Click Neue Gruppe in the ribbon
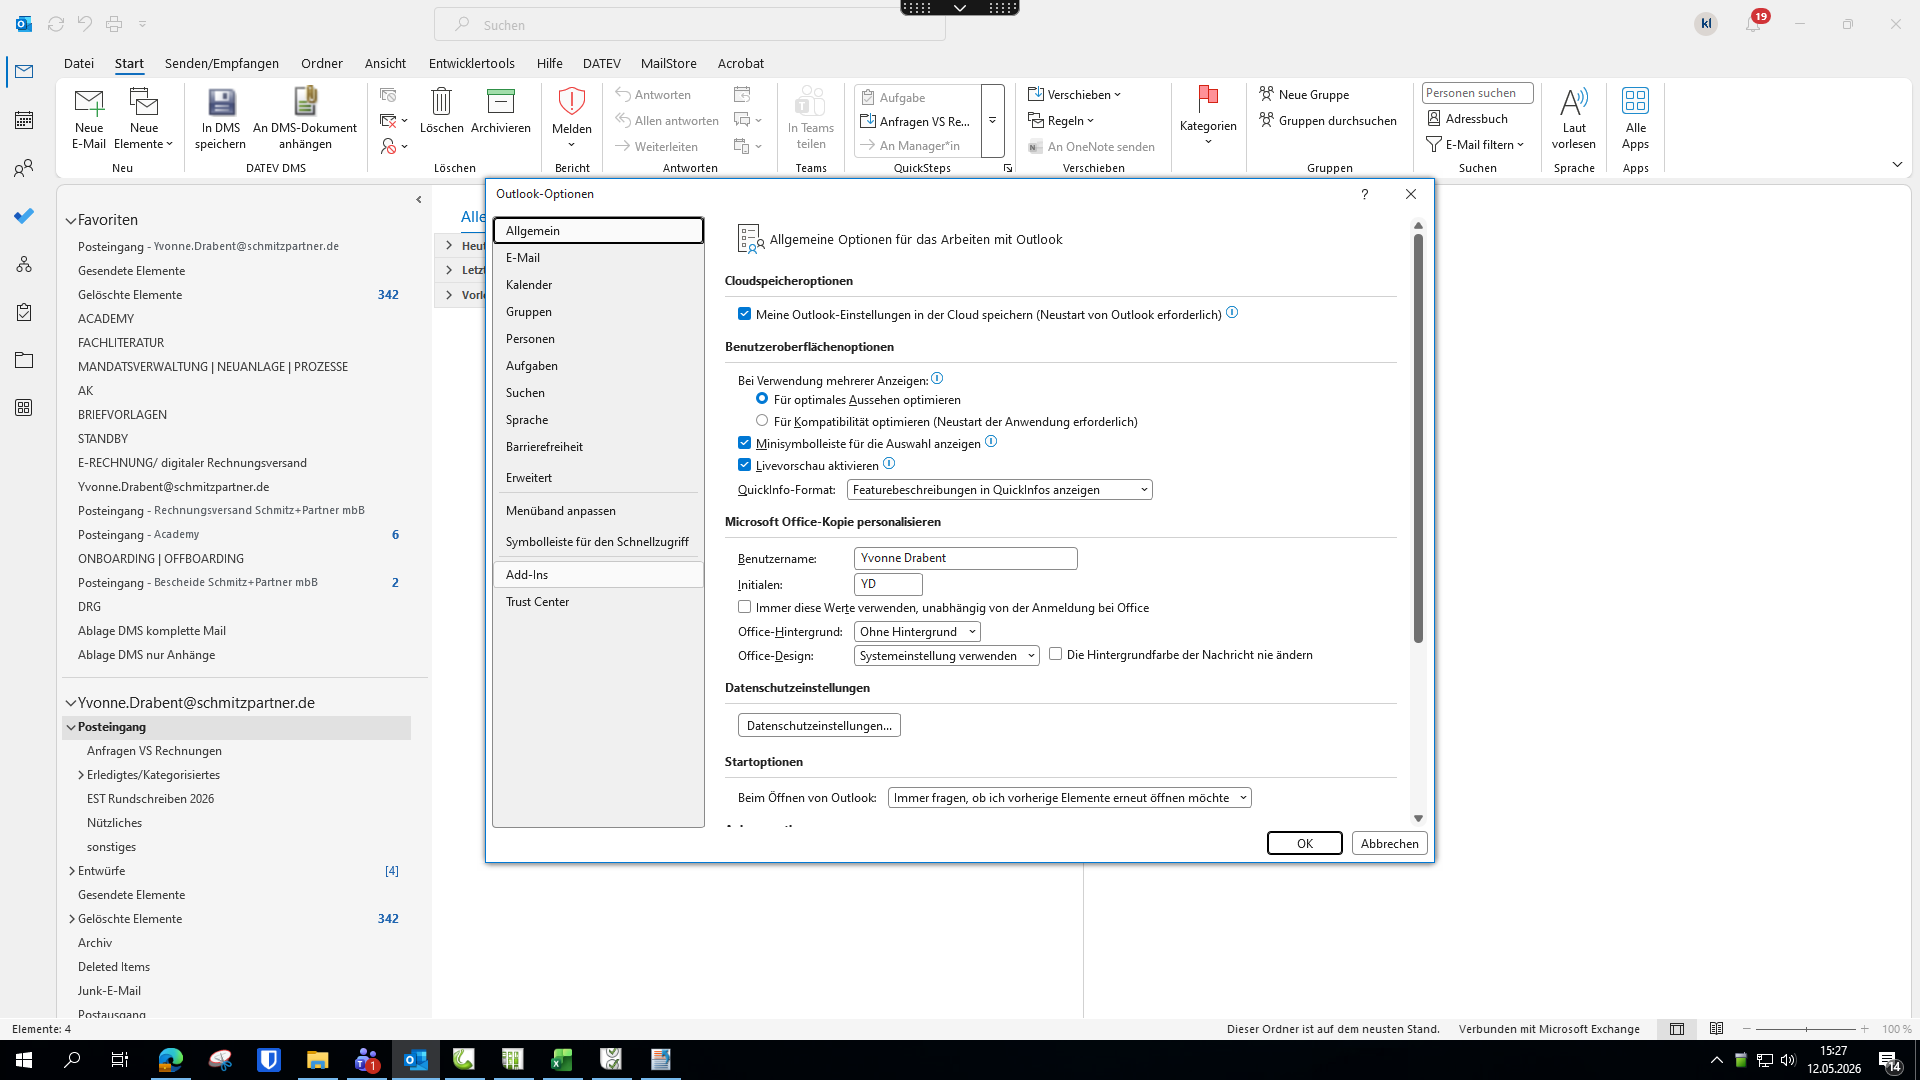The width and height of the screenshot is (1920, 1080). pos(1304,94)
